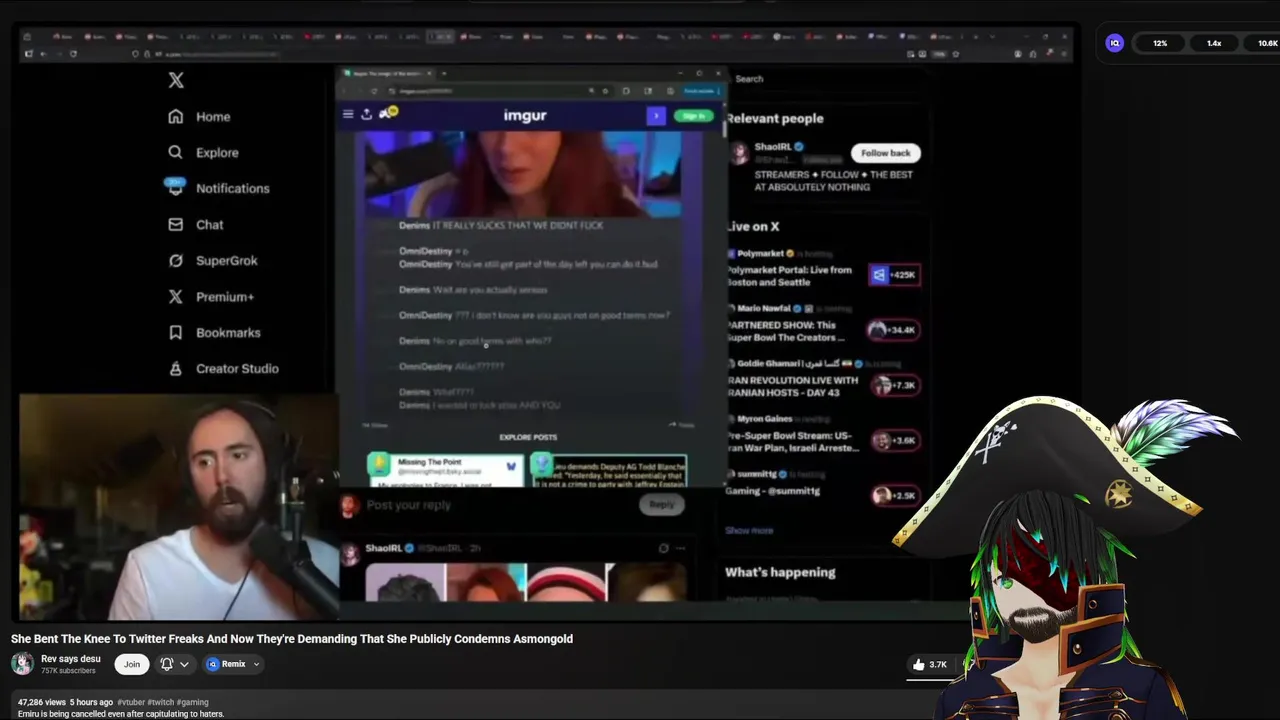Click Show more under Live on X
The image size is (1280, 720).
coord(749,531)
